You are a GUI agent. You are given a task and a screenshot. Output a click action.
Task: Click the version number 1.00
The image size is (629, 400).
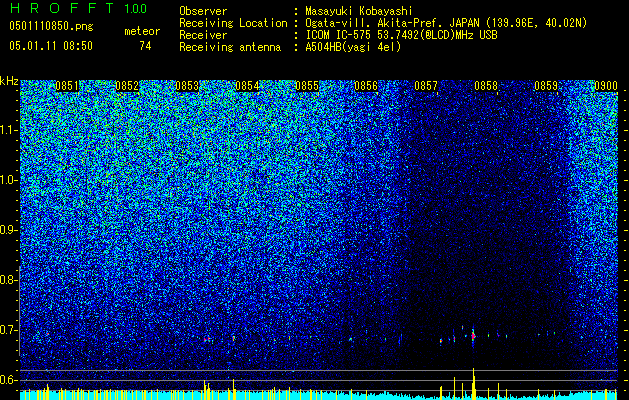coord(136,8)
